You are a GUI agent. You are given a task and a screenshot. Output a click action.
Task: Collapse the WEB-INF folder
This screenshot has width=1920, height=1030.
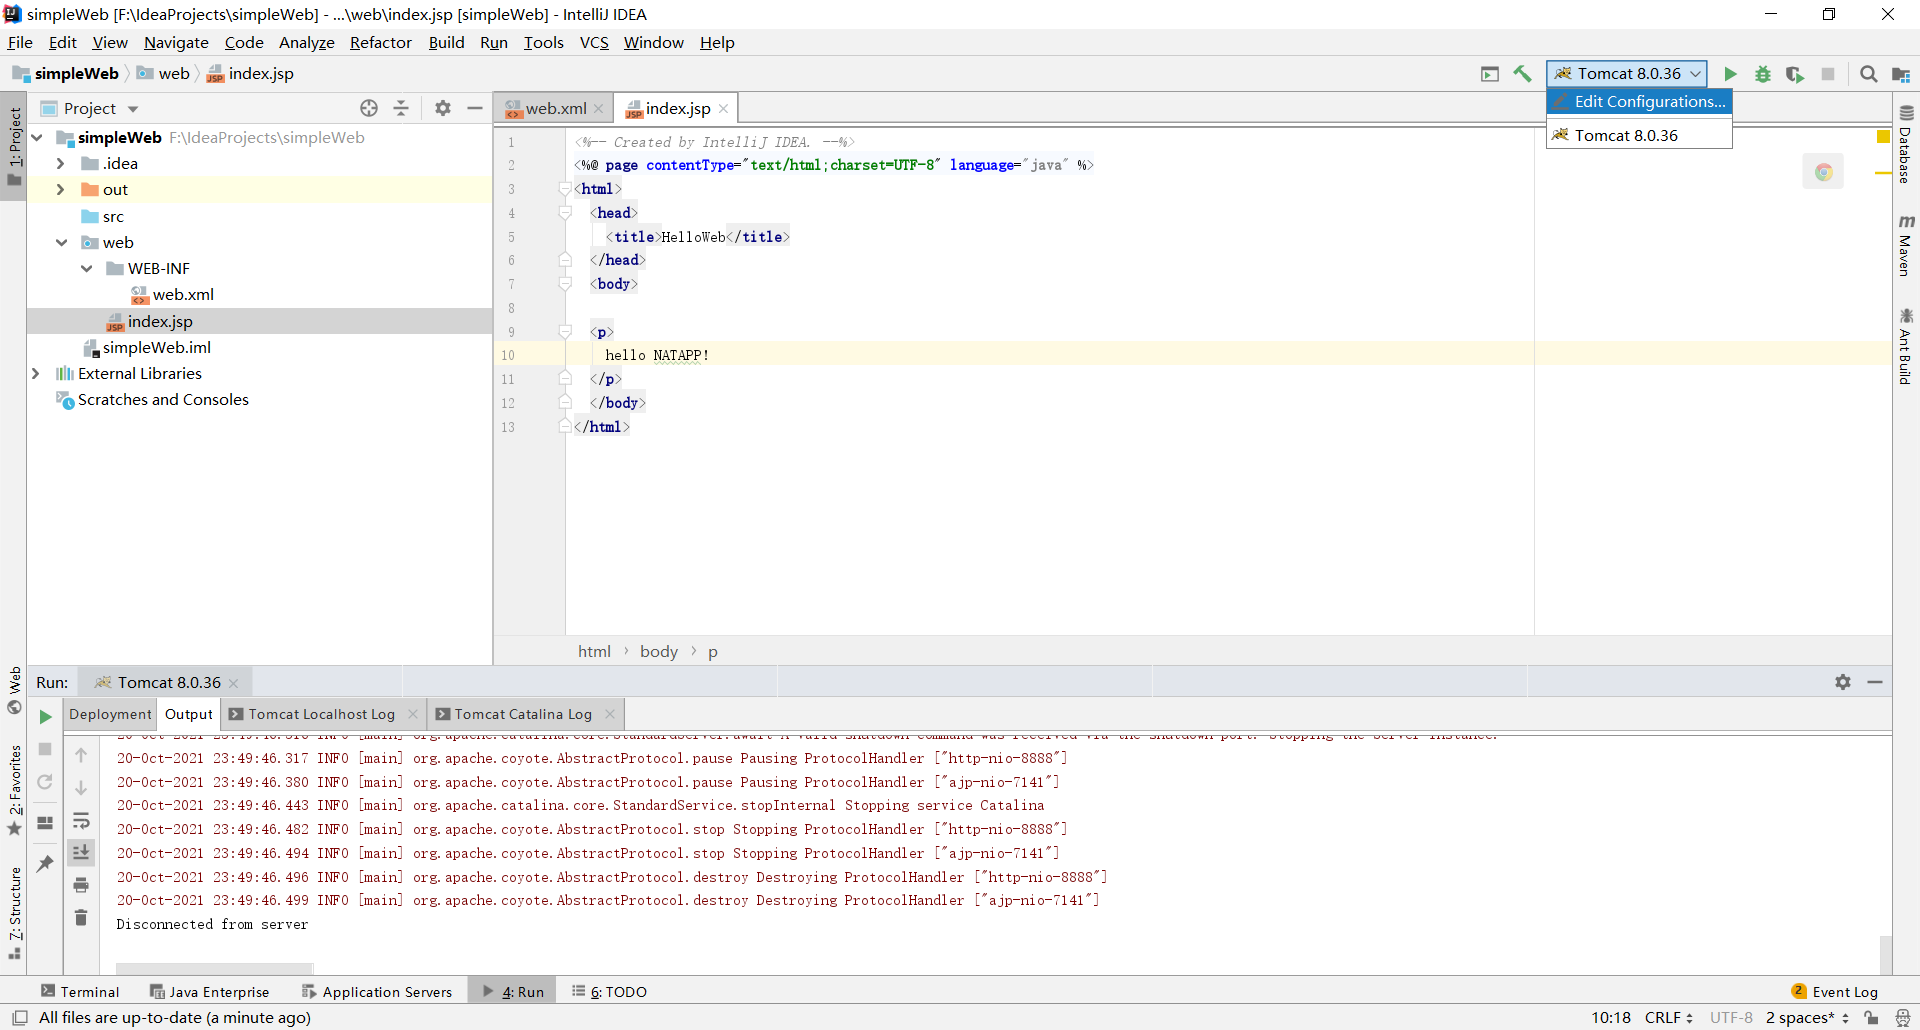click(x=87, y=268)
